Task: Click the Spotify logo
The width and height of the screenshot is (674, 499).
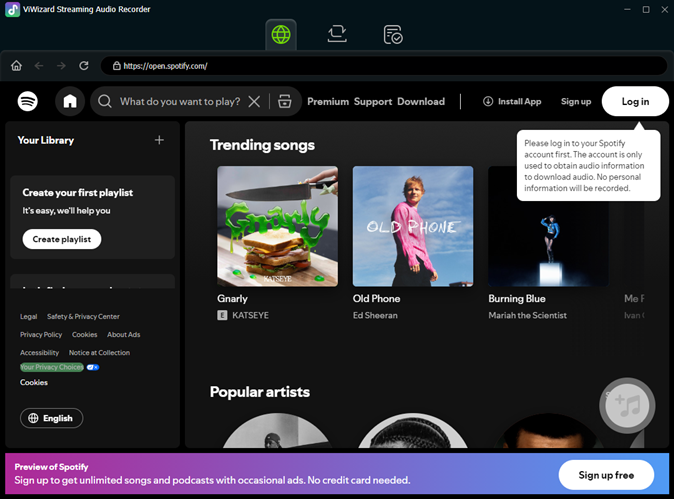Action: pyautogui.click(x=28, y=101)
